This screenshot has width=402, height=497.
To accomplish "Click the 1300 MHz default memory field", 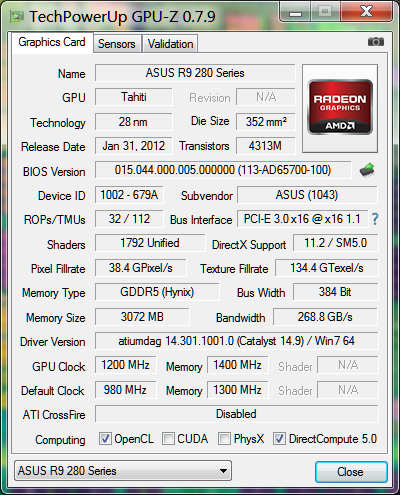I will click(x=238, y=390).
